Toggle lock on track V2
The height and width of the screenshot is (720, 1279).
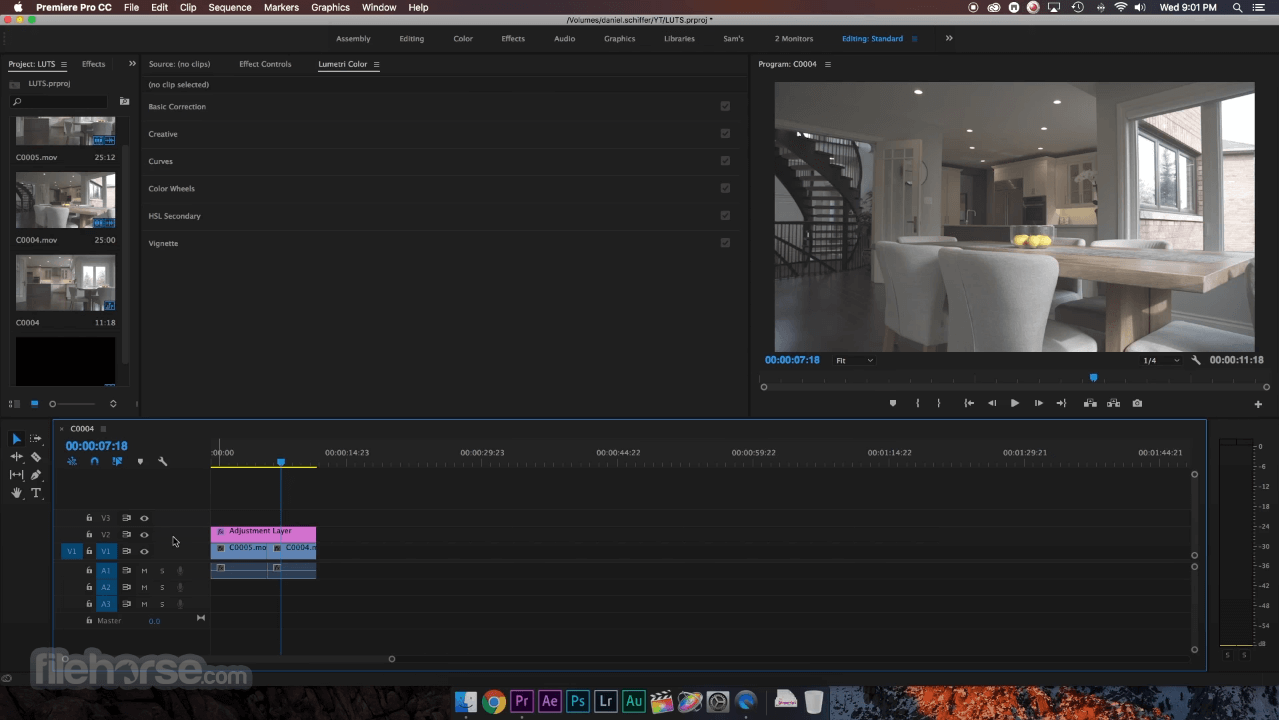pyautogui.click(x=89, y=535)
